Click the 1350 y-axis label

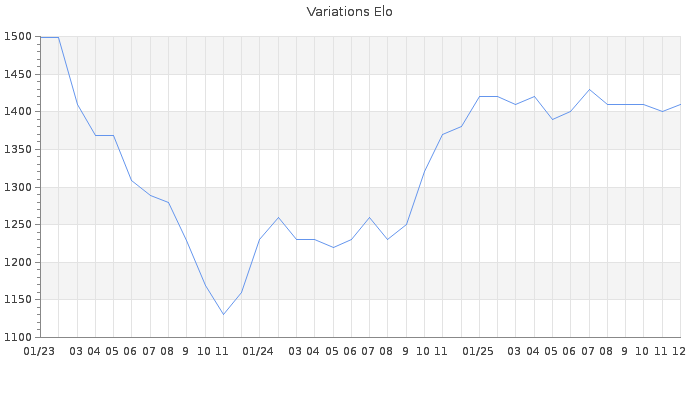pyautogui.click(x=18, y=150)
